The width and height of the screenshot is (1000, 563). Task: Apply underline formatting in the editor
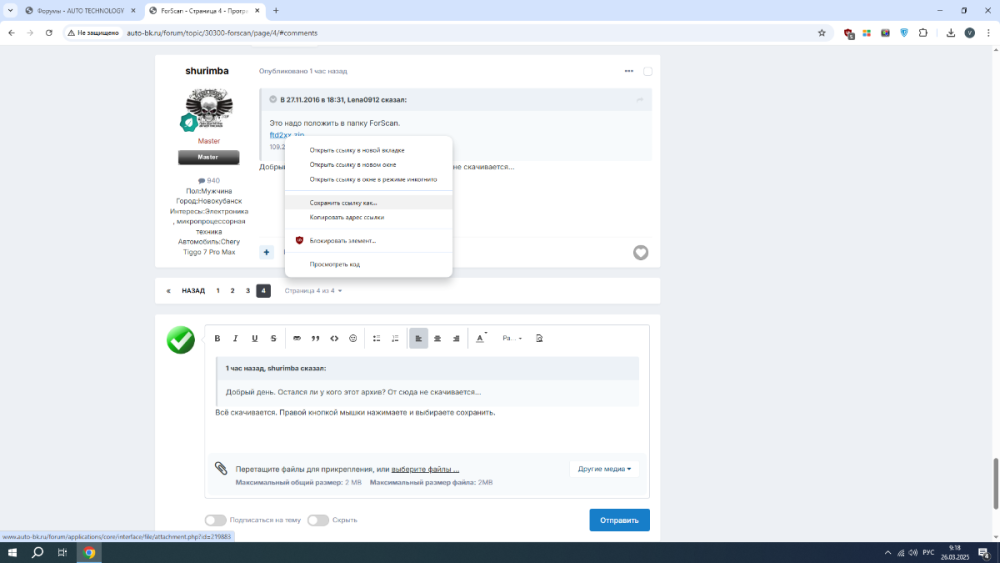click(x=254, y=339)
